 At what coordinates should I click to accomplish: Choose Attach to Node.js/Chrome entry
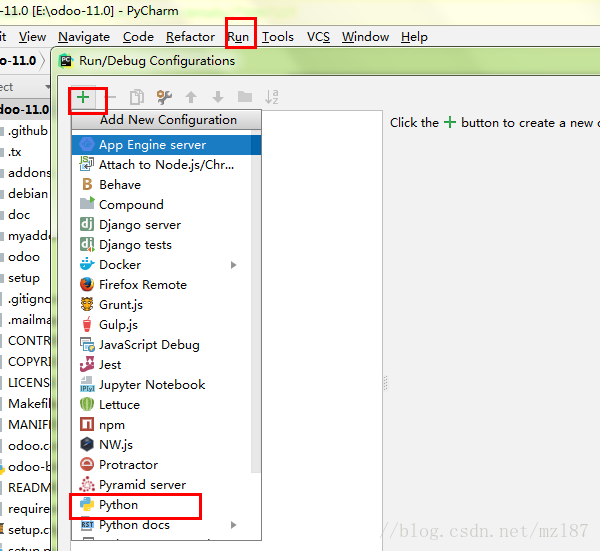point(161,165)
